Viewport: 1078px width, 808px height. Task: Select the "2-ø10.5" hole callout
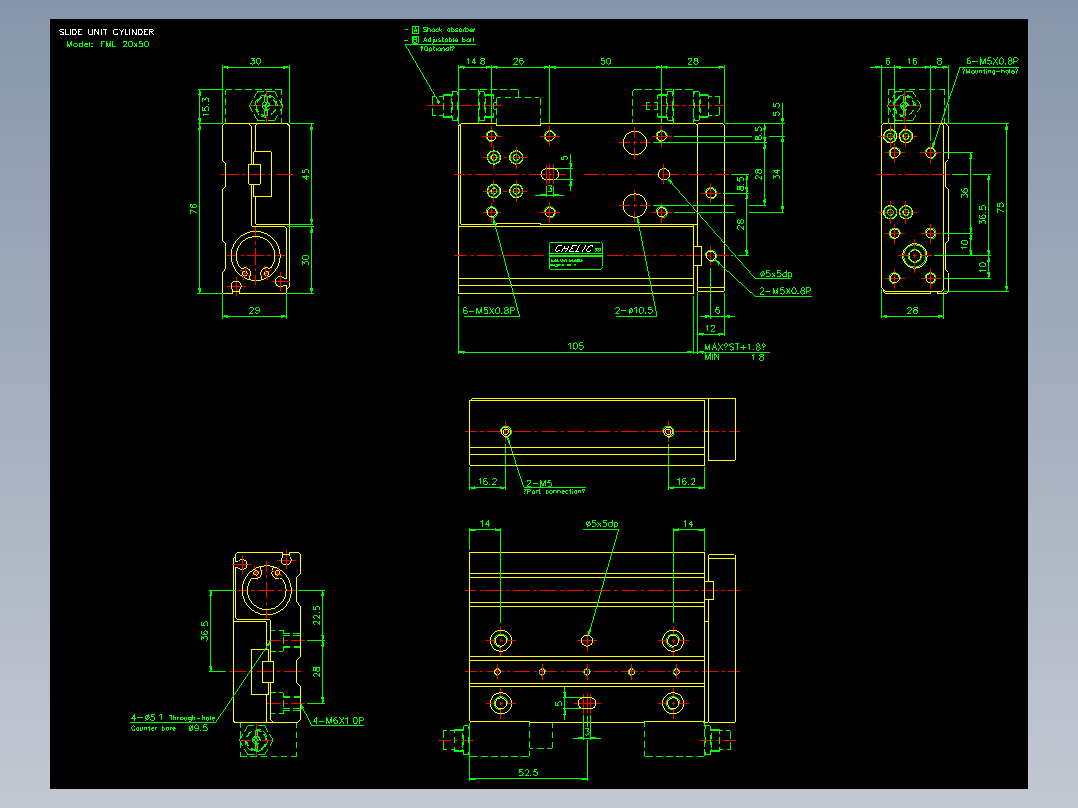coord(635,311)
